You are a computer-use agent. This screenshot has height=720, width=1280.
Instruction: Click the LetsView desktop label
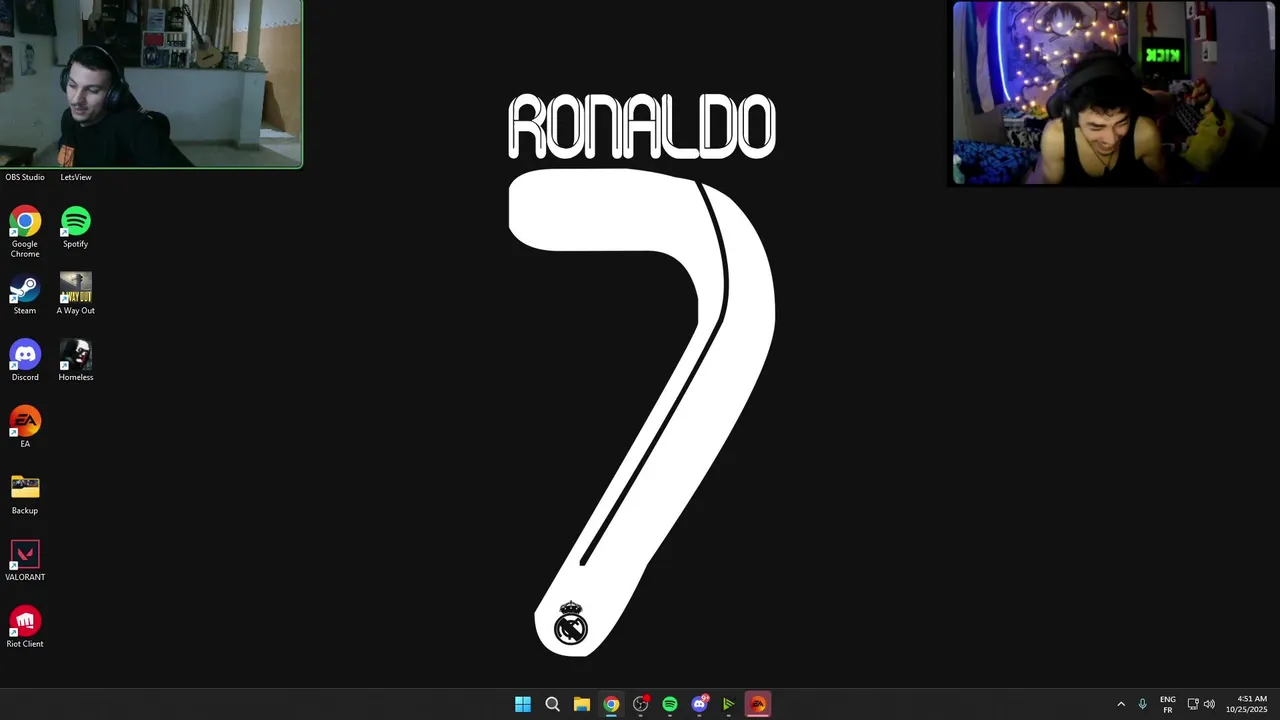click(75, 177)
